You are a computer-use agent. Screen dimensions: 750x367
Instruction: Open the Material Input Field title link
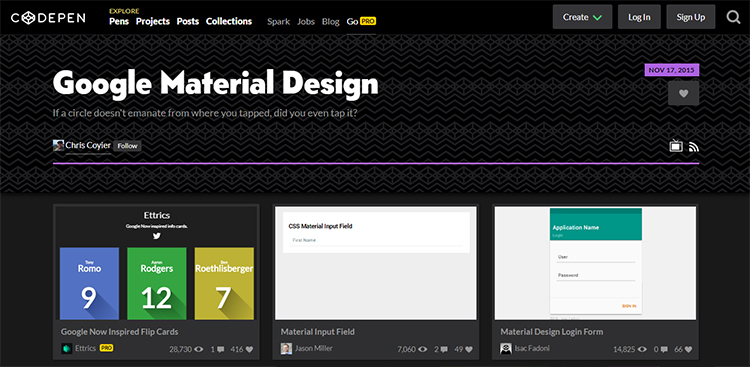click(x=318, y=332)
